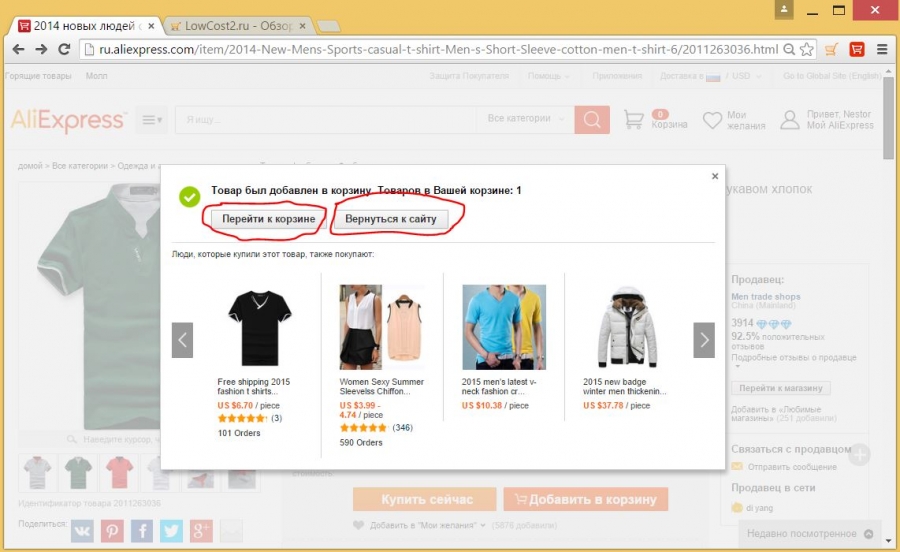This screenshot has width=900, height=552.
Task: Open red shopping cart extension icon
Action: (x=857, y=49)
